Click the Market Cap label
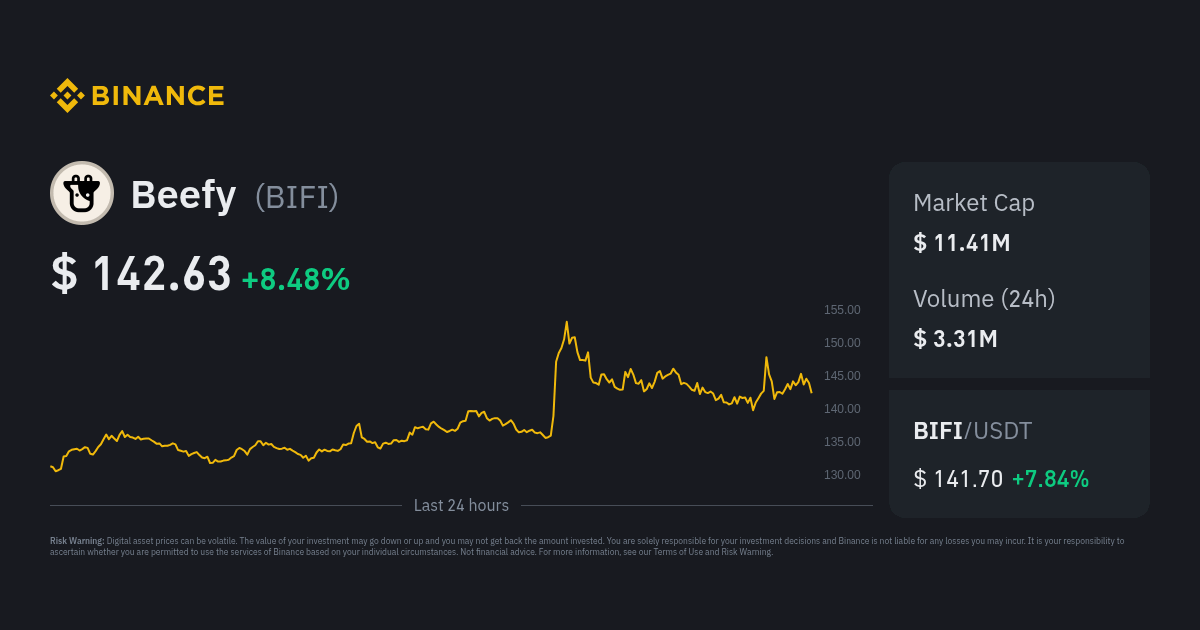Screen dimensions: 1200x630 point(974,203)
